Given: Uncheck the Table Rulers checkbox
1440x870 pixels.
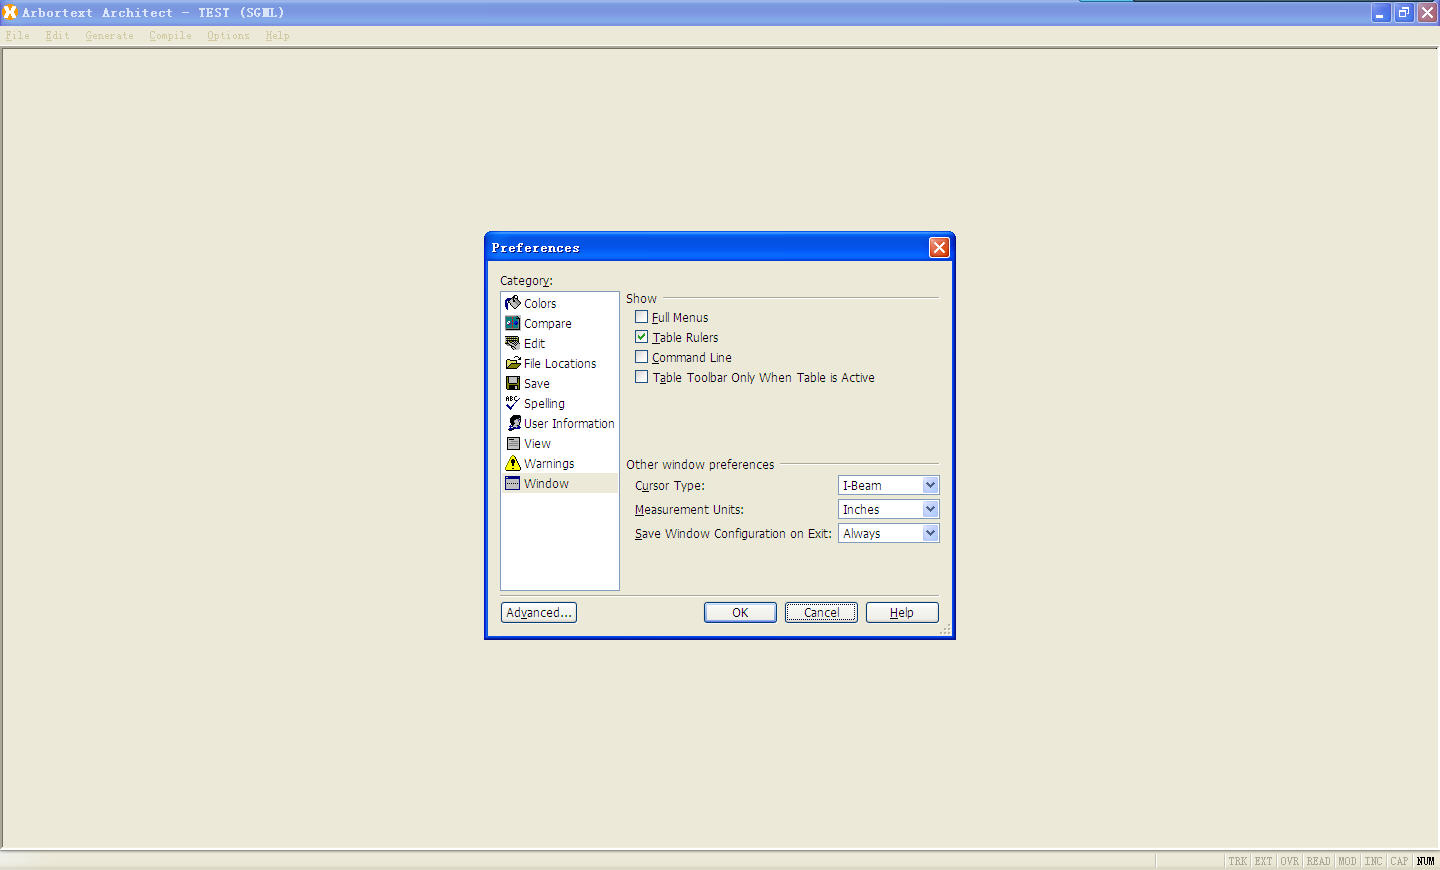Looking at the screenshot, I should [641, 337].
